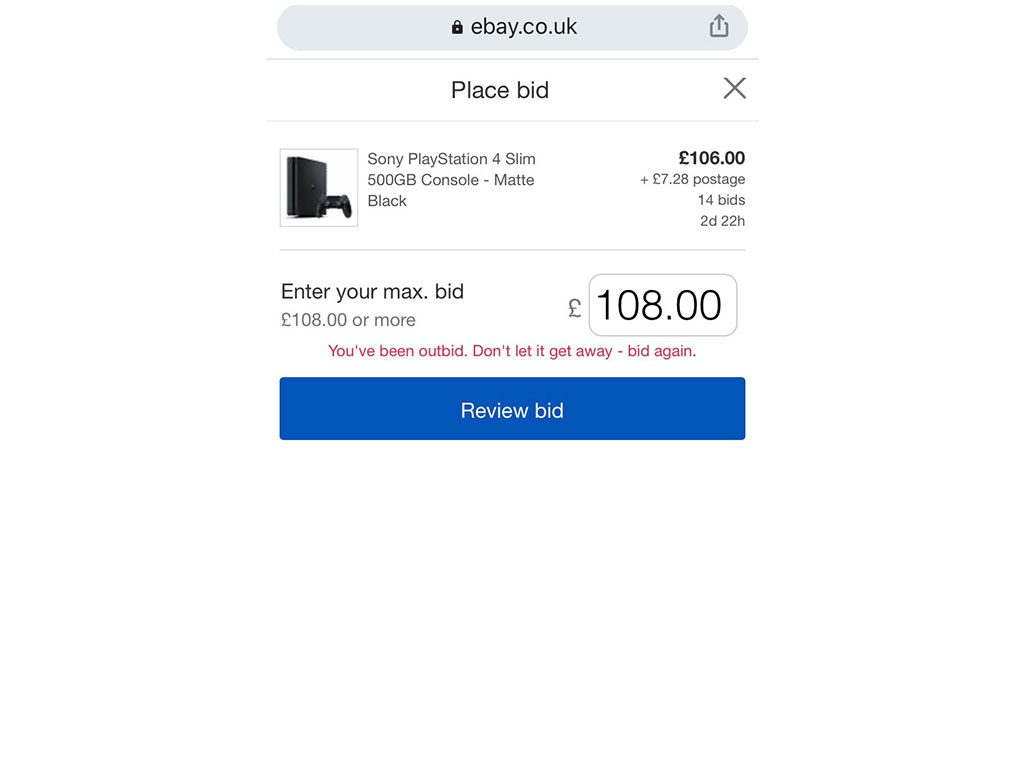The height and width of the screenshot is (768, 1024).
Task: Click empty area below Review bid button
Action: [x=512, y=588]
